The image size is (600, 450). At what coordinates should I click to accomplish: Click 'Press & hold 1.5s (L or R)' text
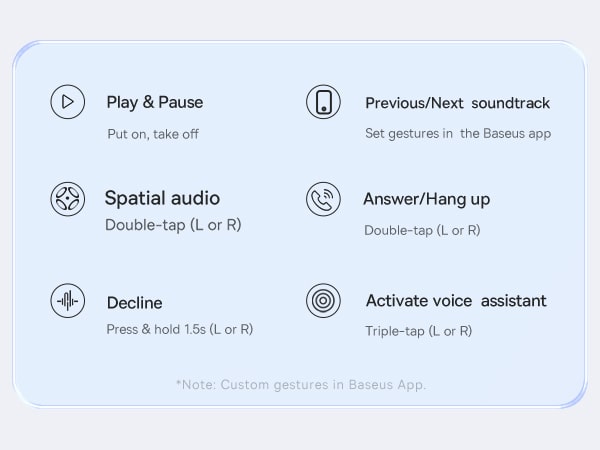pyautogui.click(x=180, y=329)
